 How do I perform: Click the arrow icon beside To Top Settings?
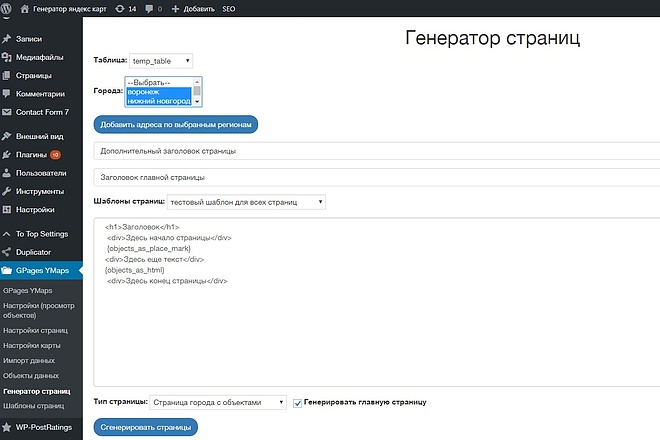coord(6,234)
